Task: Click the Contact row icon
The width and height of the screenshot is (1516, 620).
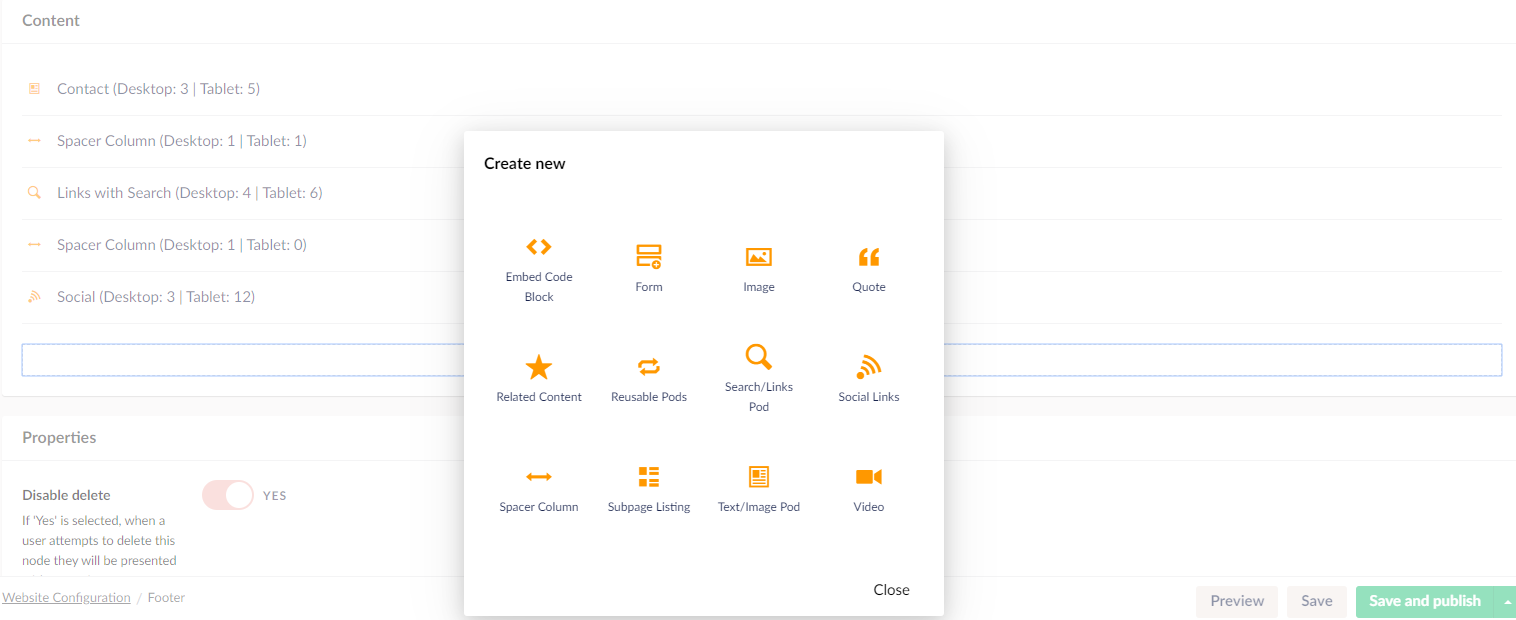Action: pos(35,89)
